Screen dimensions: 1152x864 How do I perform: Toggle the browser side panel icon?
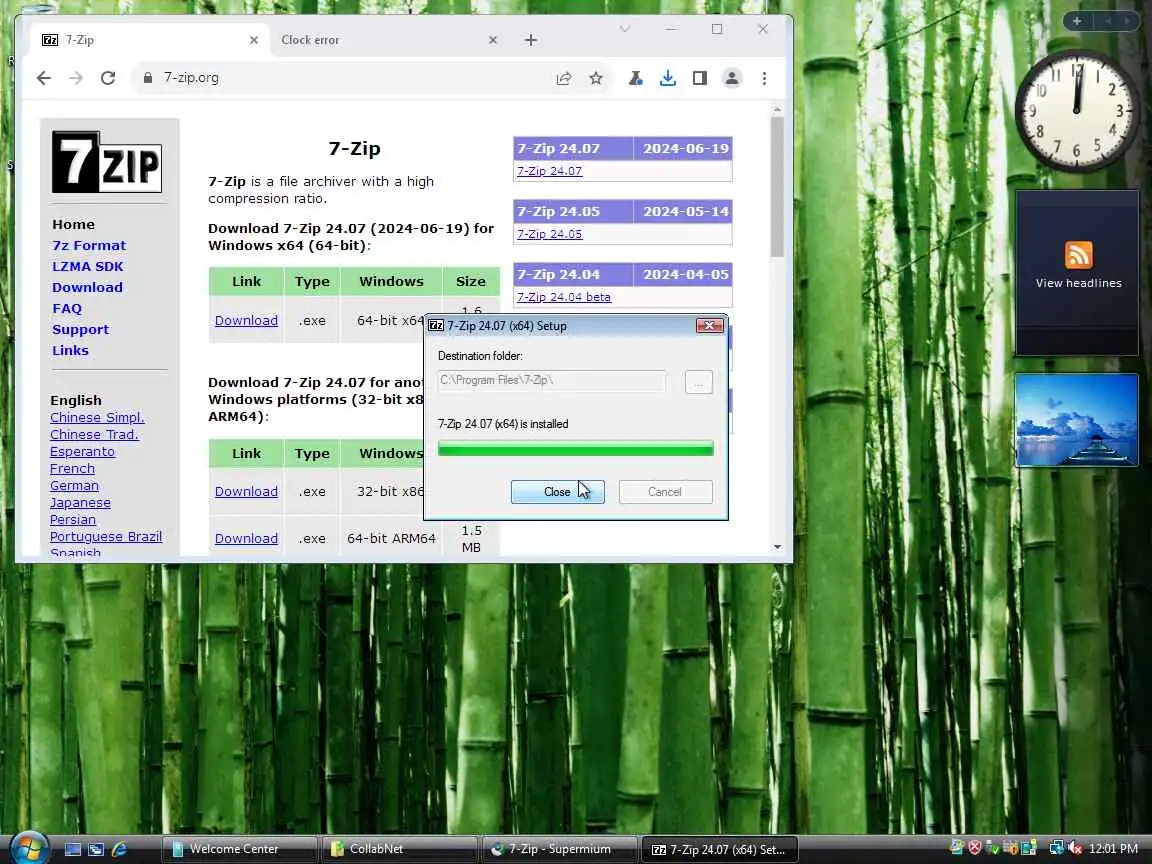tap(699, 78)
